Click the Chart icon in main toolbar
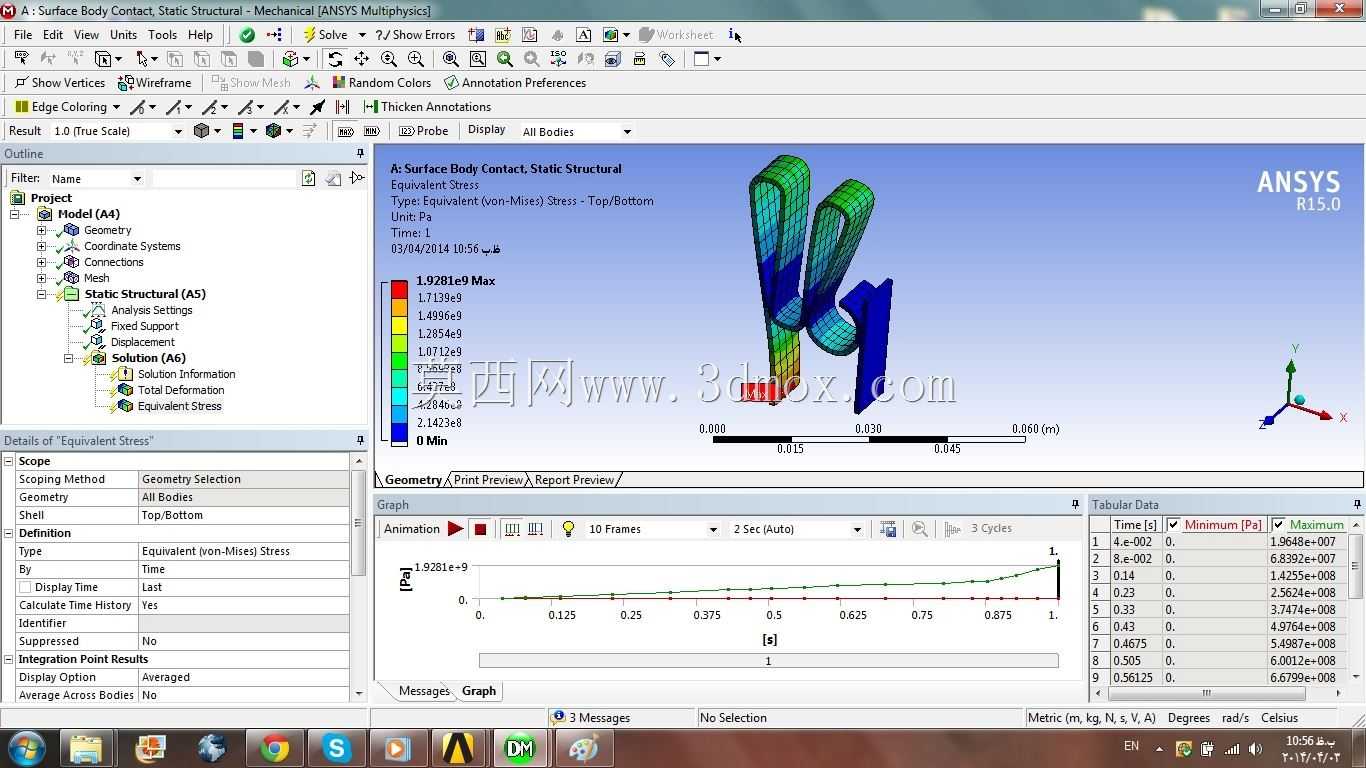 (x=529, y=35)
